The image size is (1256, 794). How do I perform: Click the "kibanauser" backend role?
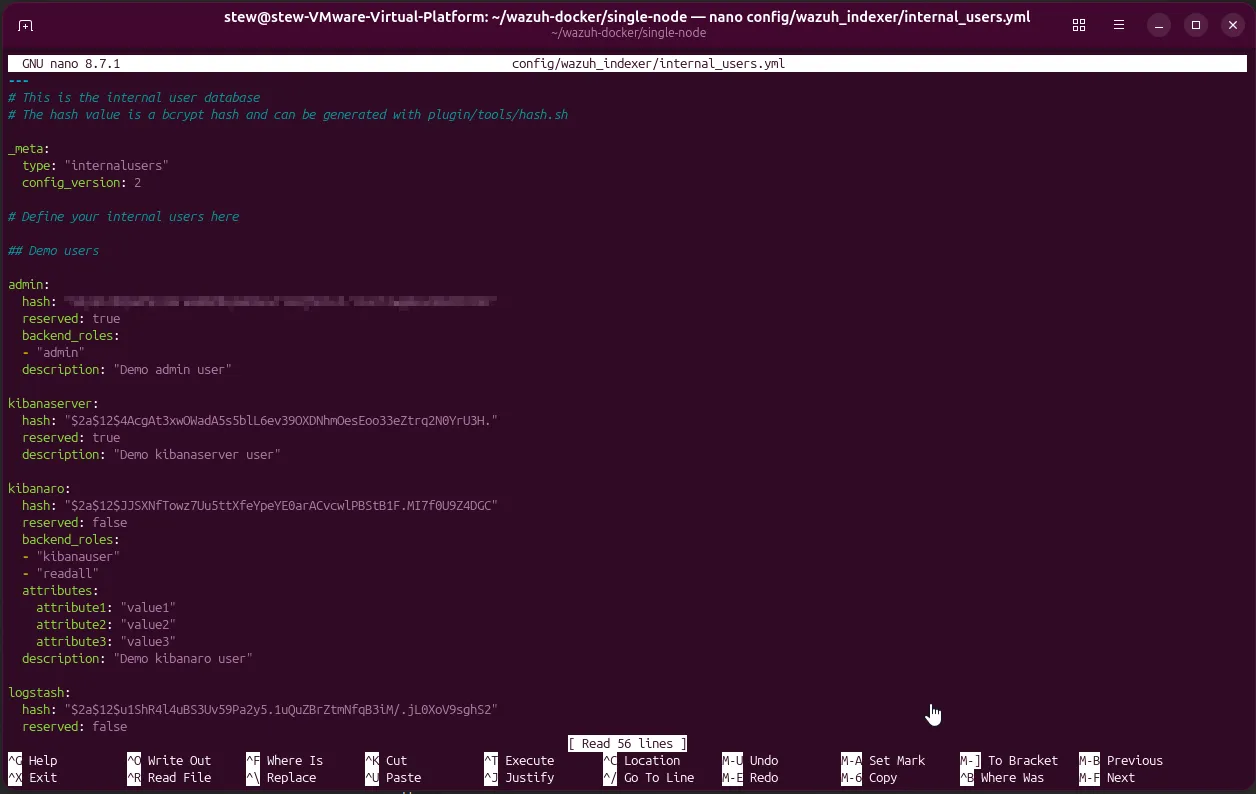pyautogui.click(x=78, y=557)
